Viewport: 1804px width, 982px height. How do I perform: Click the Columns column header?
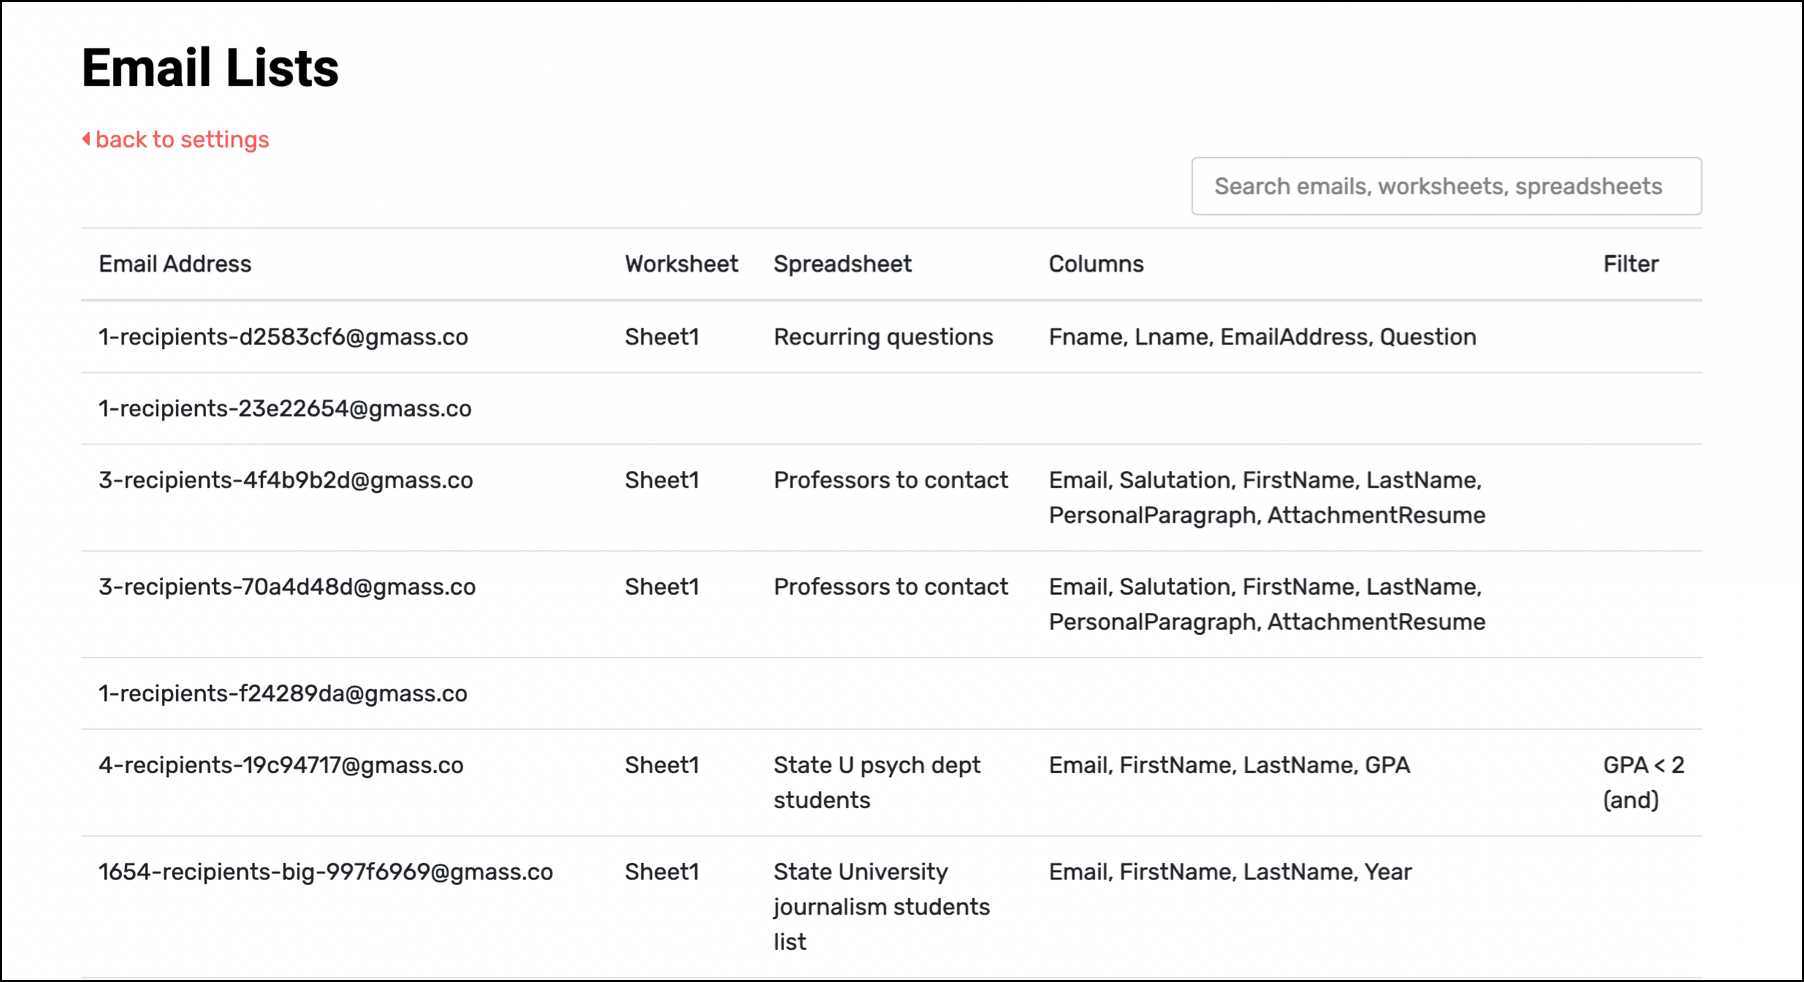pos(1096,264)
